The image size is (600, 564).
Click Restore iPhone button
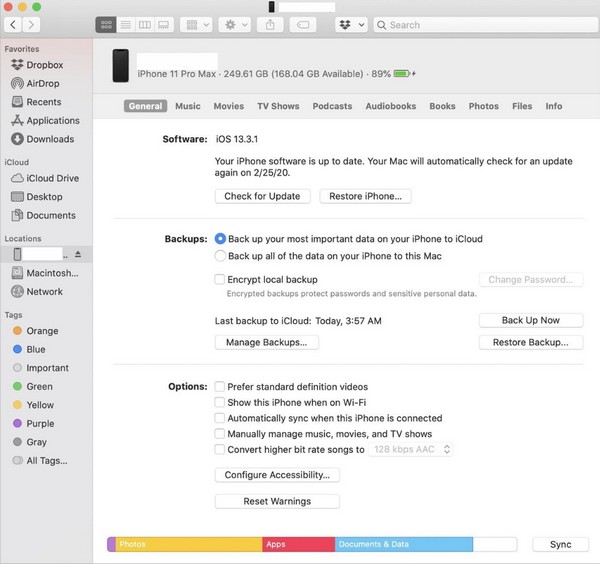point(365,196)
